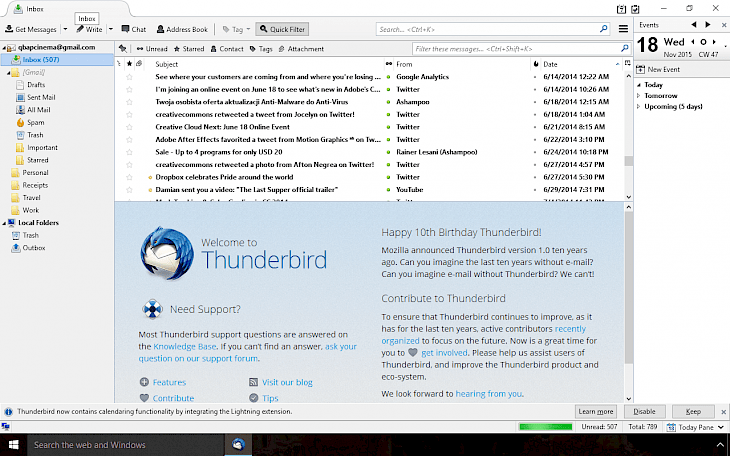Click the get involved link
This screenshot has height=456, width=730.
pos(444,353)
